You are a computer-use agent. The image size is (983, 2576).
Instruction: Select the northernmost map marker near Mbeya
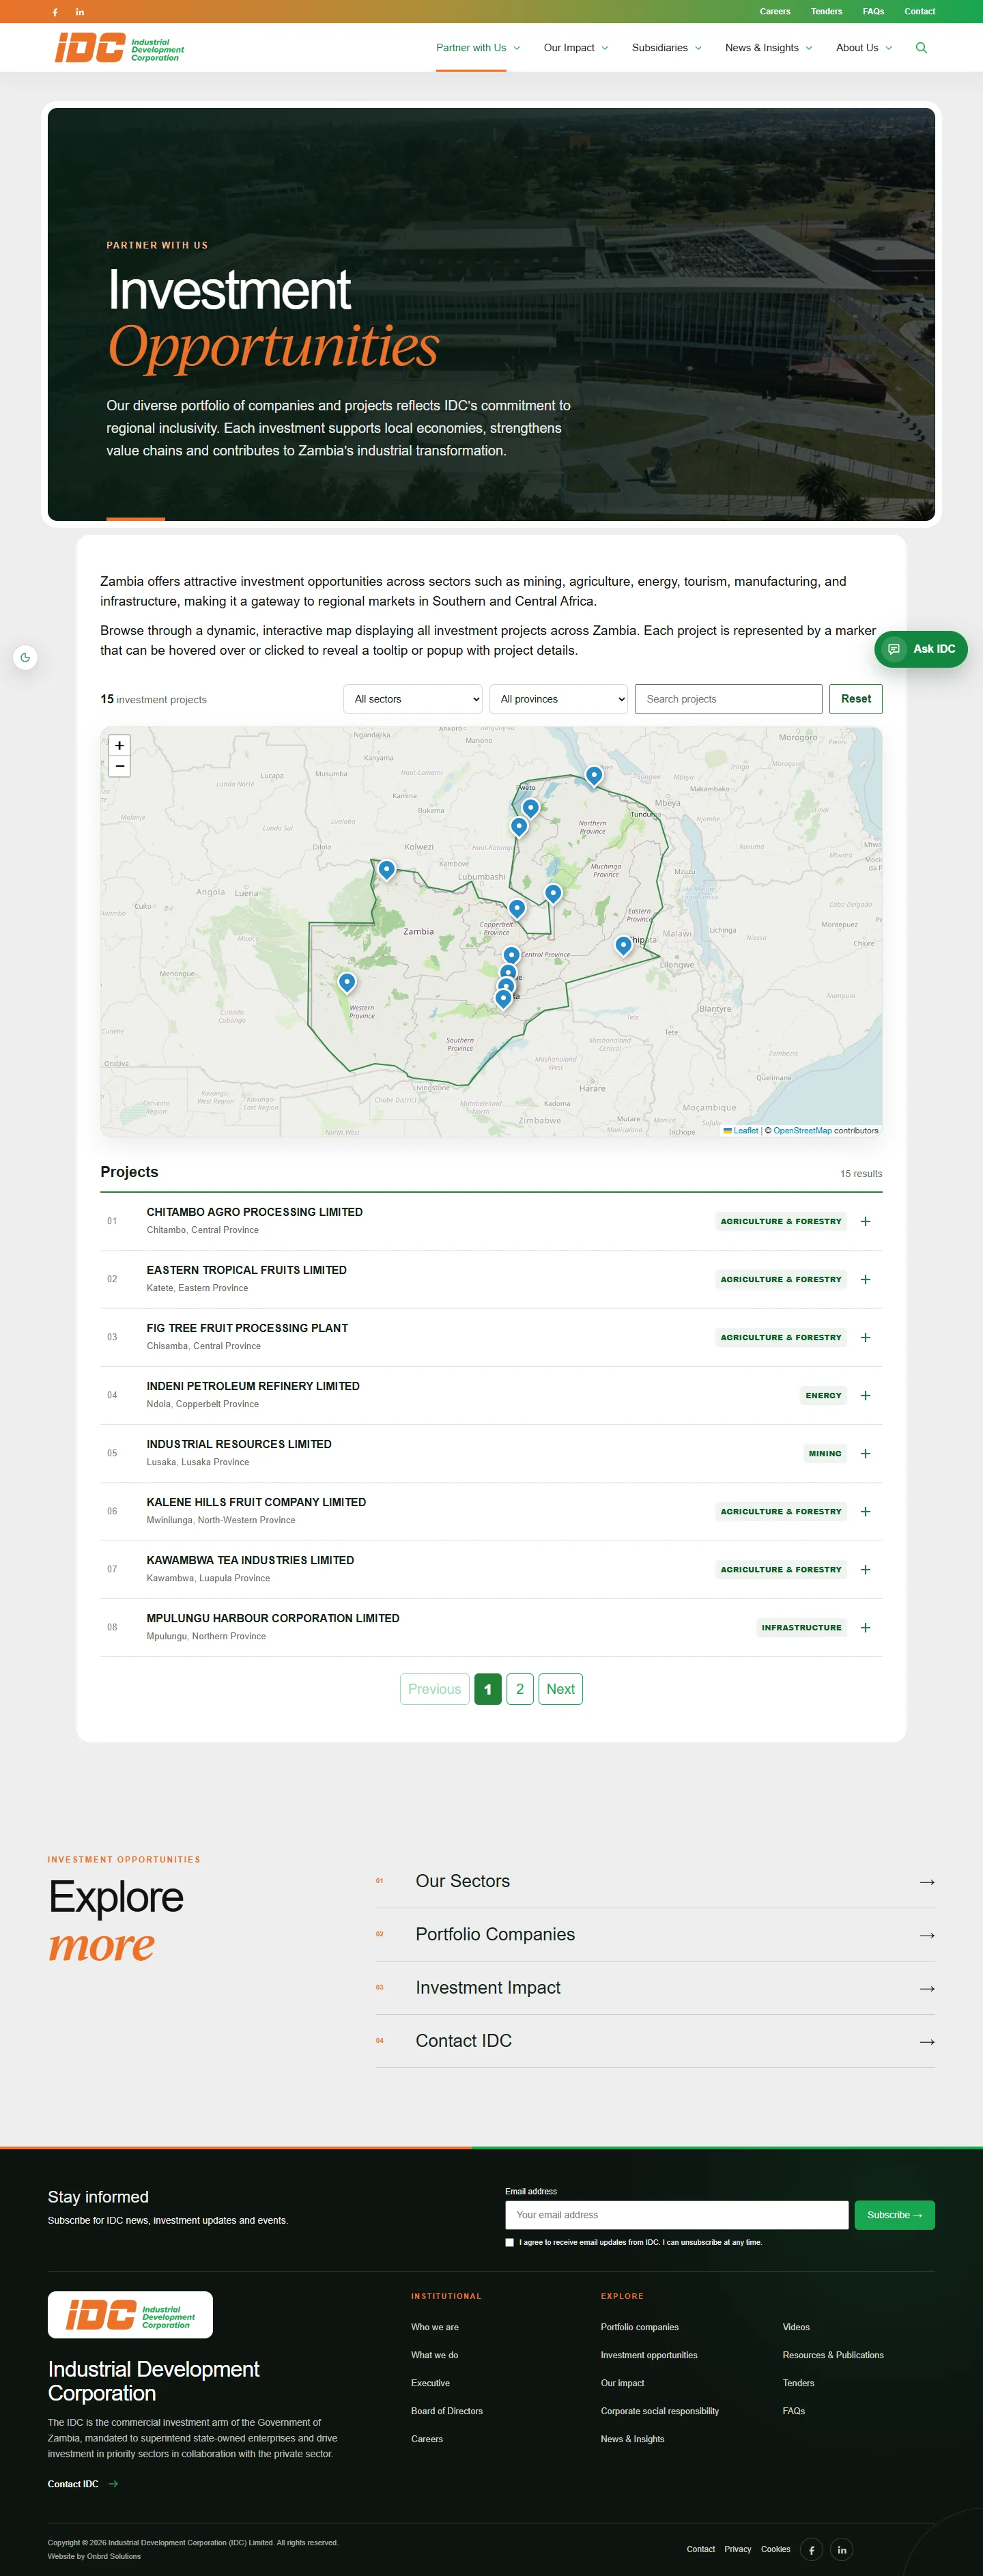tap(594, 776)
